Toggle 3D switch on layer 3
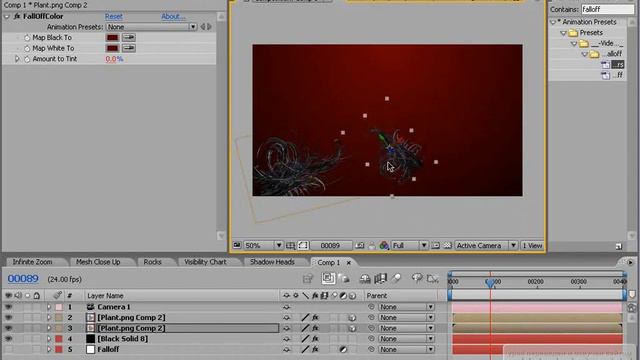The image size is (640, 360). point(352,328)
